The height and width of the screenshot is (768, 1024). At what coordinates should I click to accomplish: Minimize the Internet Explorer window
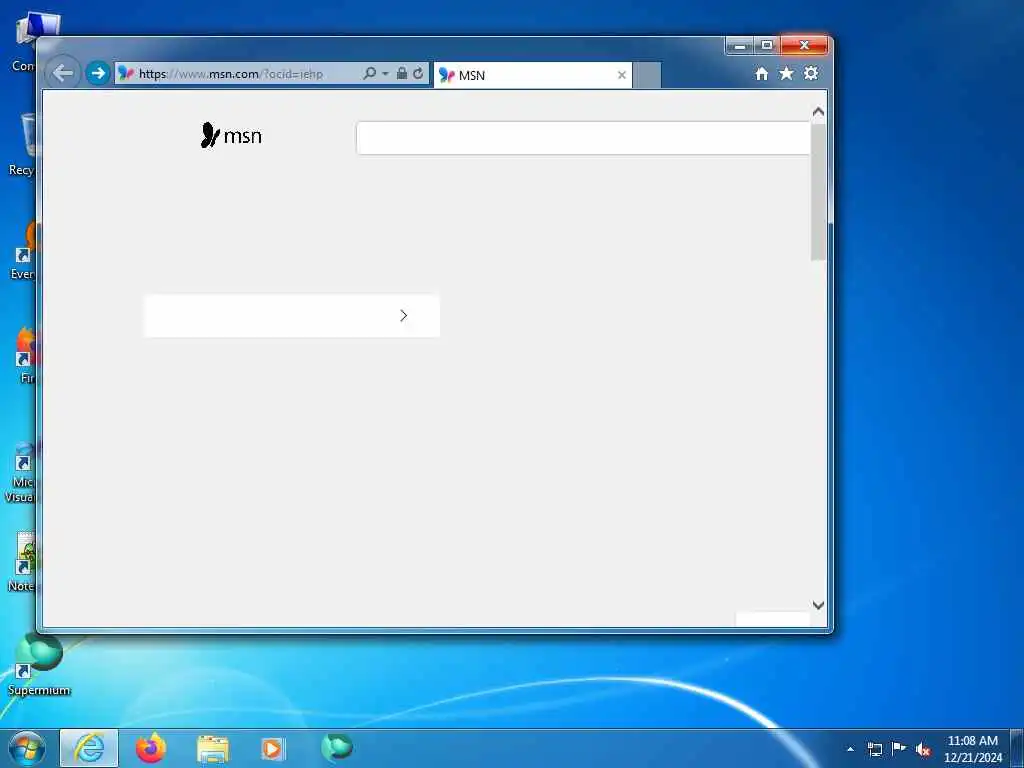coord(740,46)
